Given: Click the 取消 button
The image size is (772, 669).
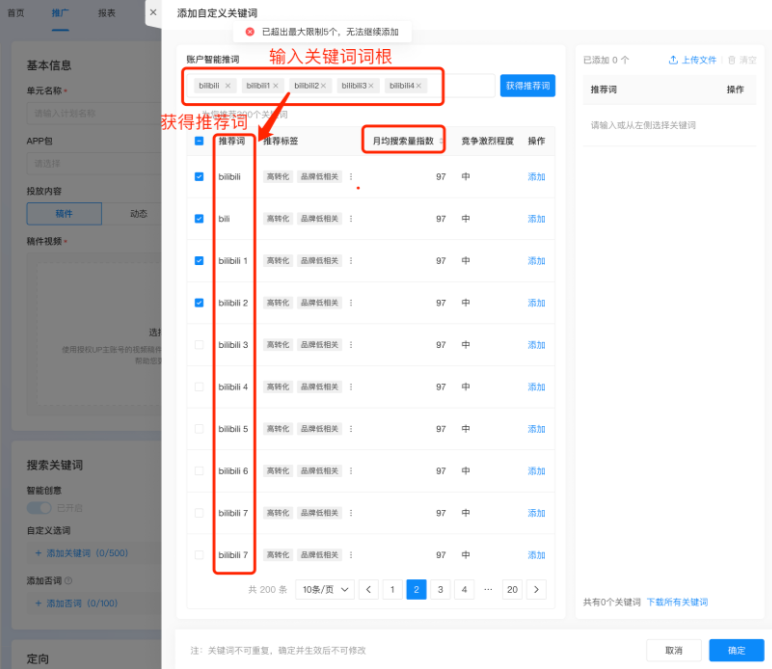Looking at the screenshot, I should tap(674, 650).
